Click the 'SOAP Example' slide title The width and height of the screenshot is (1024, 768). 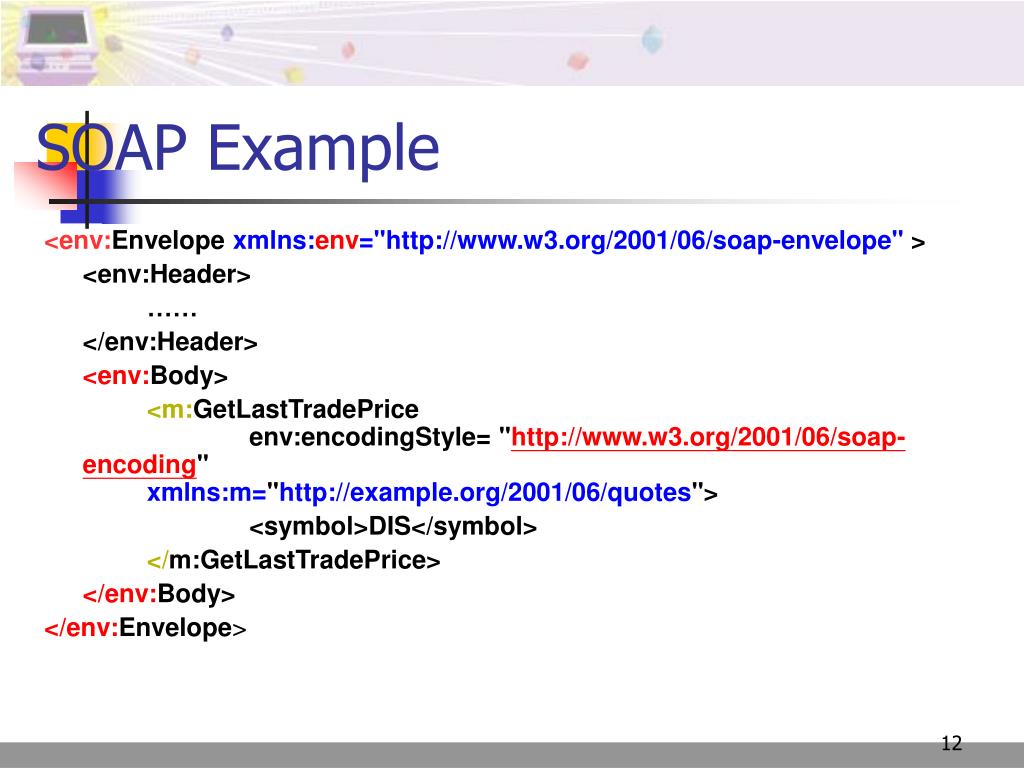238,148
